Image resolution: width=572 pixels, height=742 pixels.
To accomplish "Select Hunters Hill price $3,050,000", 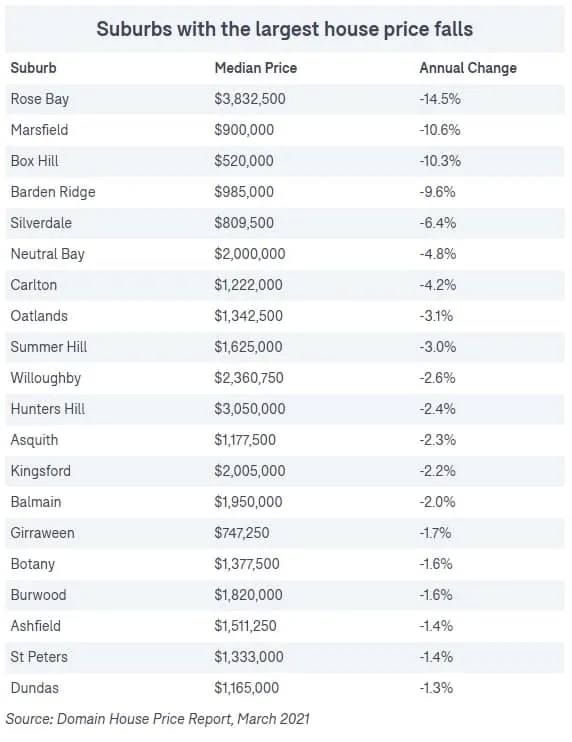I will click(250, 409).
